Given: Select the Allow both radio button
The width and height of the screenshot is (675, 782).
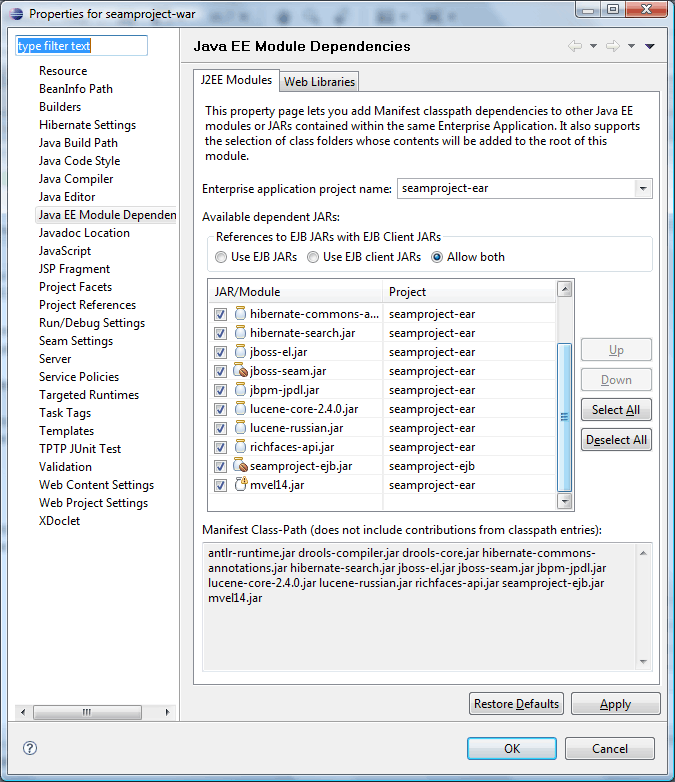Looking at the screenshot, I should click(437, 257).
